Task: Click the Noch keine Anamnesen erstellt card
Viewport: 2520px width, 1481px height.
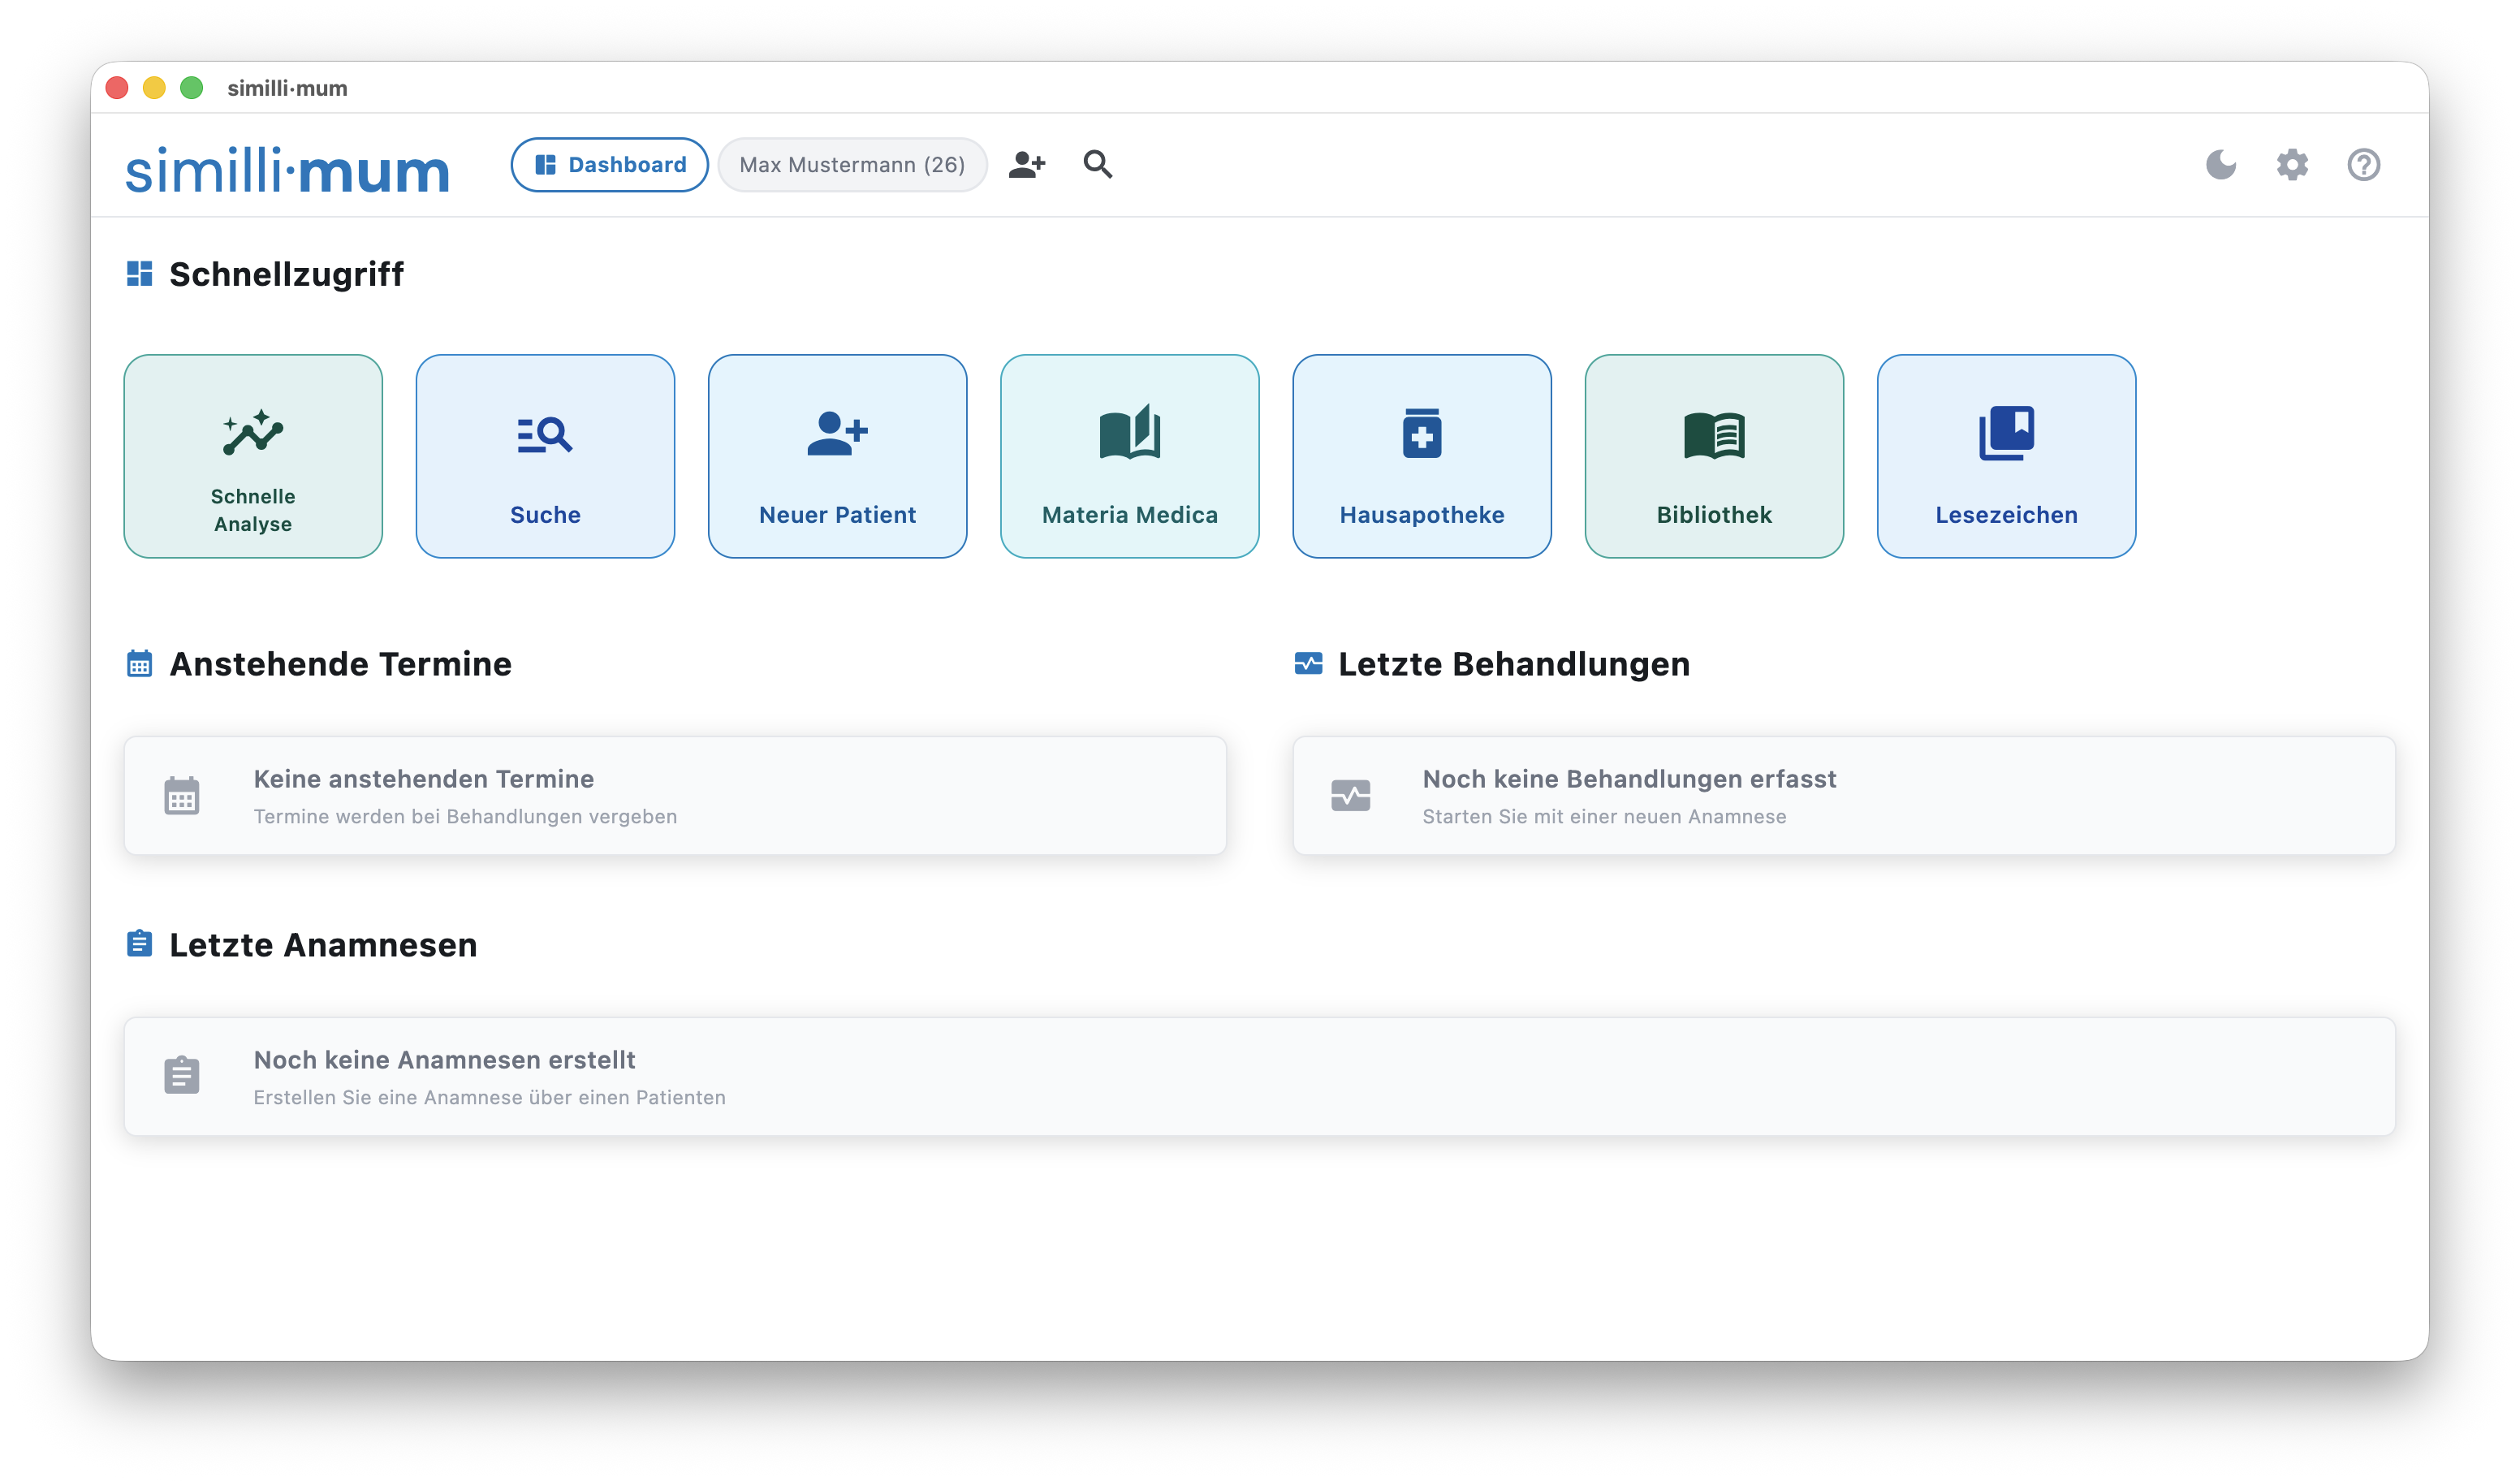Action: (1259, 1076)
